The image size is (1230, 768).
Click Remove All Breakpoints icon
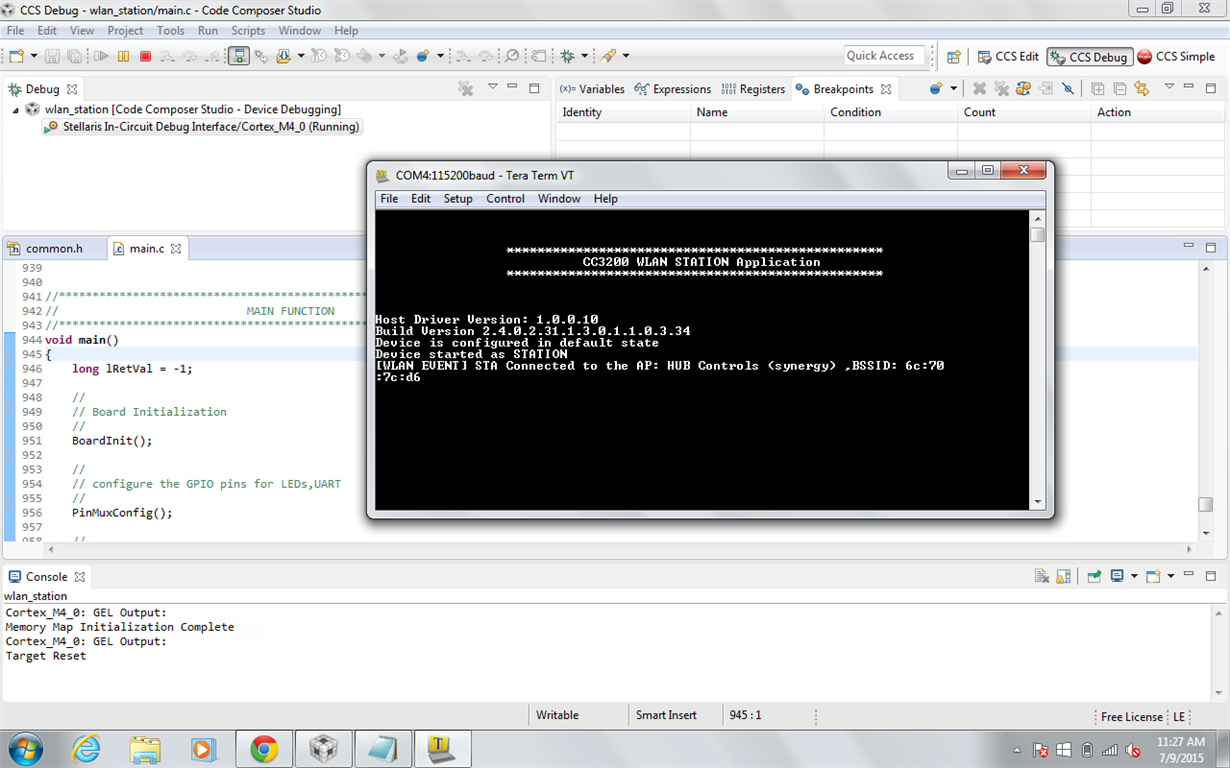click(1001, 89)
